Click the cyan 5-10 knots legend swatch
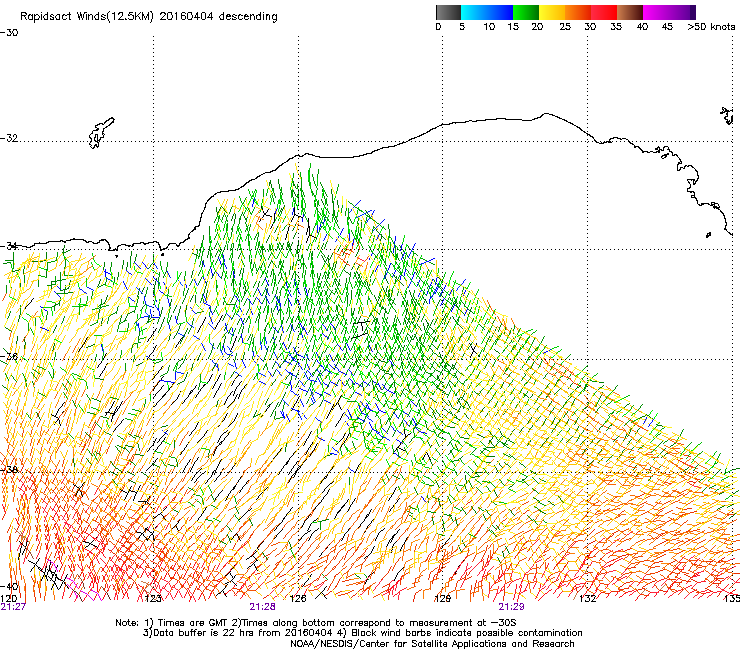The width and height of the screenshot is (740, 650). 474,12
